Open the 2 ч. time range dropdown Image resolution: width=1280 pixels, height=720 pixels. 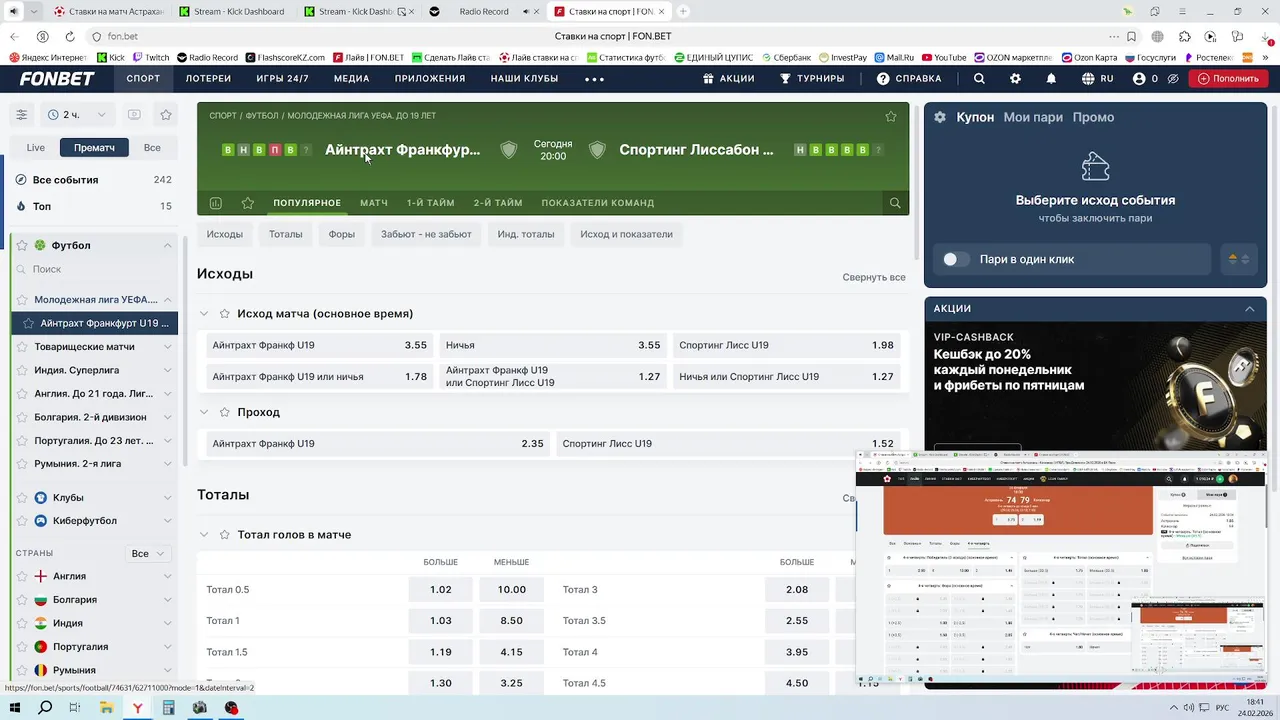pos(76,115)
